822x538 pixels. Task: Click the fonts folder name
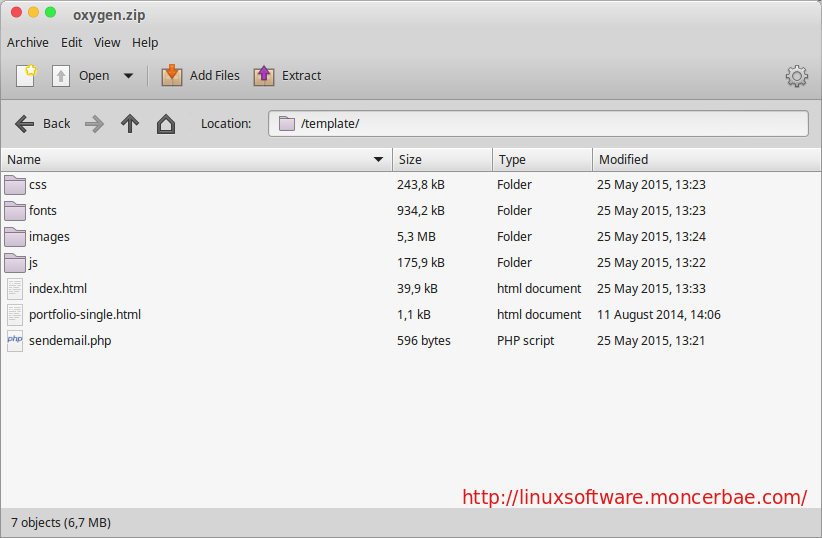click(x=42, y=211)
